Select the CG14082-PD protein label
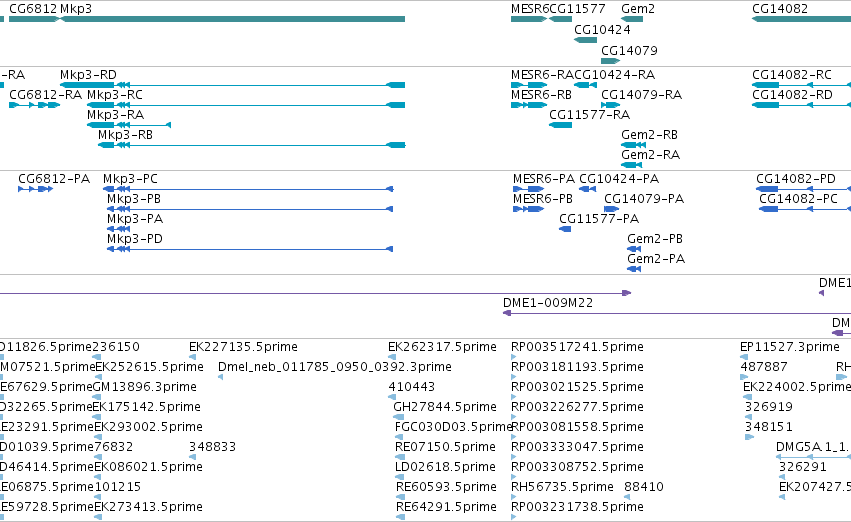Image resolution: width=851 pixels, height=522 pixels. (x=796, y=179)
